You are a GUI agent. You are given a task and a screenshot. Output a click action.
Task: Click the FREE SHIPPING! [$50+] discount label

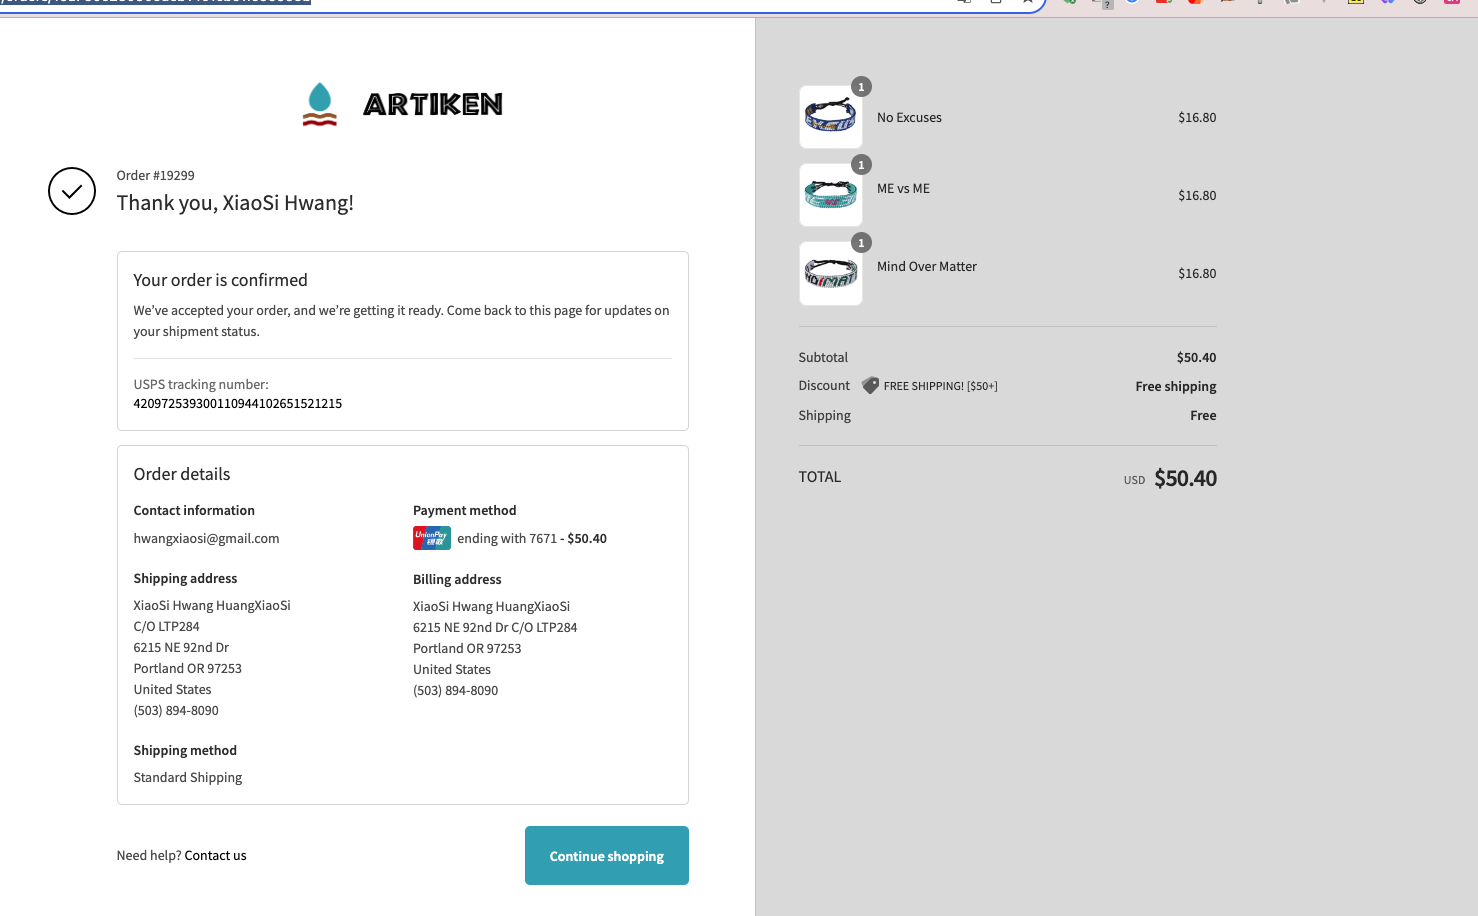coord(940,386)
